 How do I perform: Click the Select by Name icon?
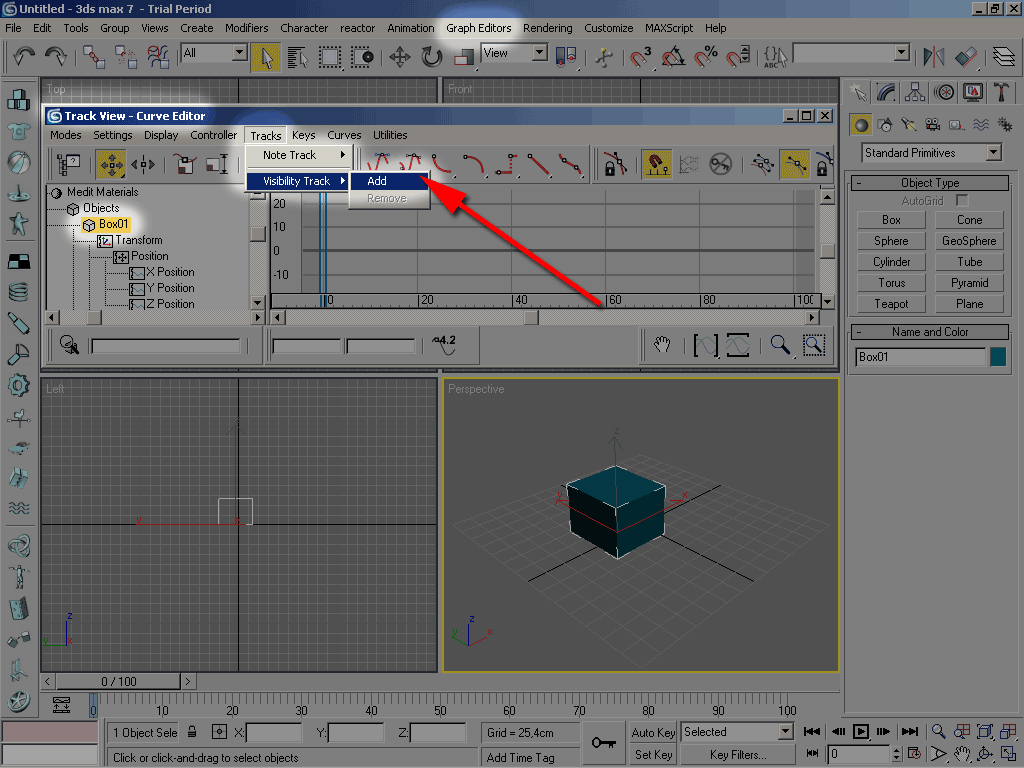(298, 57)
